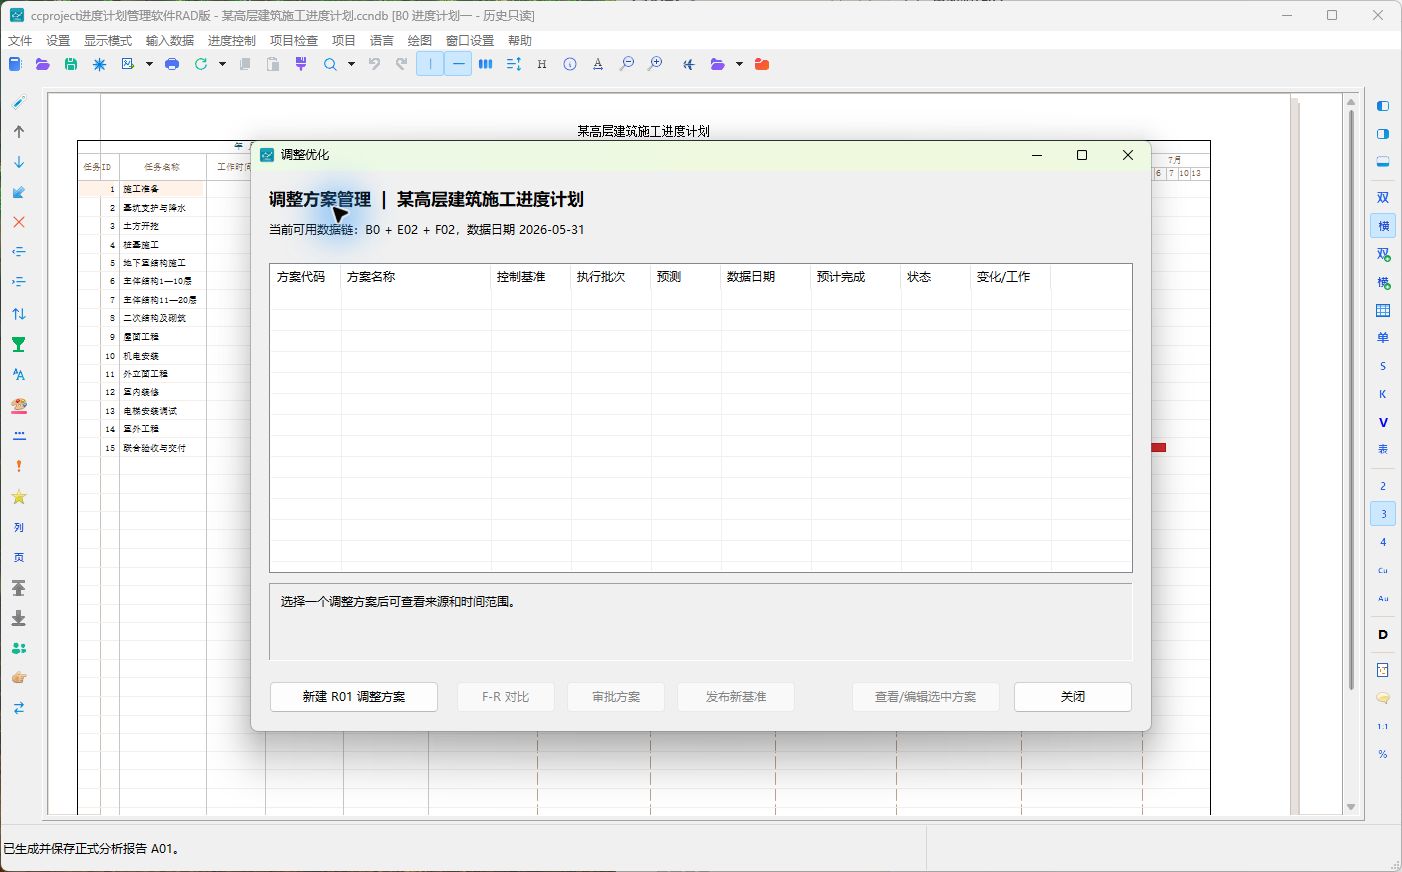The image size is (1402, 872).
Task: Click the bold D button in right sidebar
Action: pyautogui.click(x=1383, y=634)
